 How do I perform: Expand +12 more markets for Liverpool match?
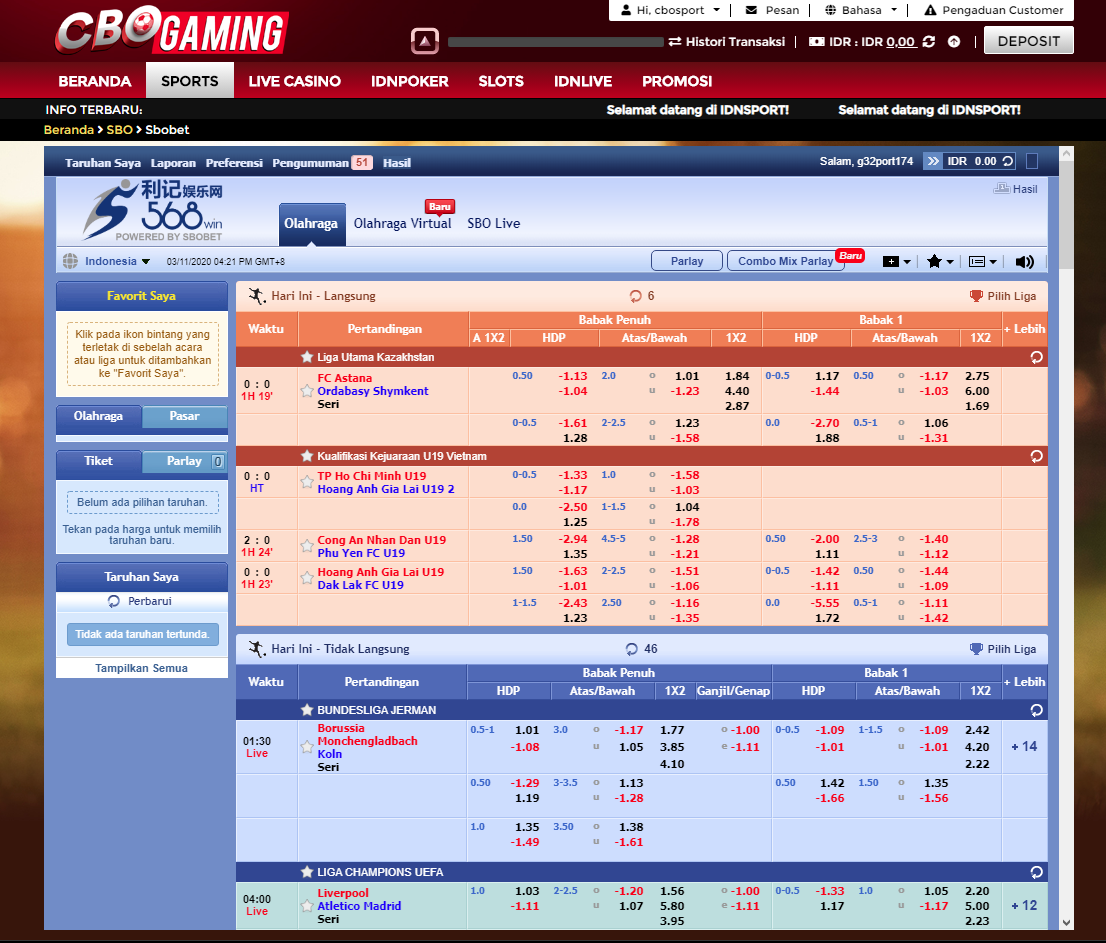point(1024,906)
